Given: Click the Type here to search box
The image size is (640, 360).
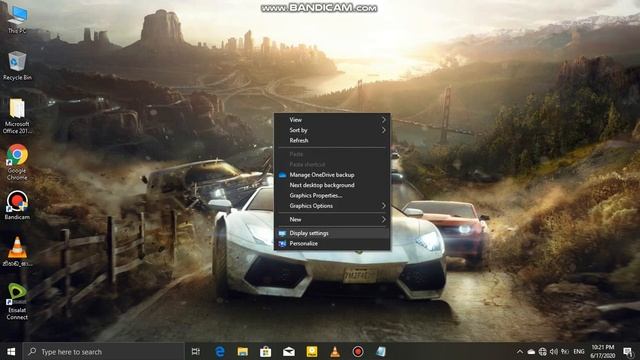Looking at the screenshot, I should pyautogui.click(x=104, y=351).
